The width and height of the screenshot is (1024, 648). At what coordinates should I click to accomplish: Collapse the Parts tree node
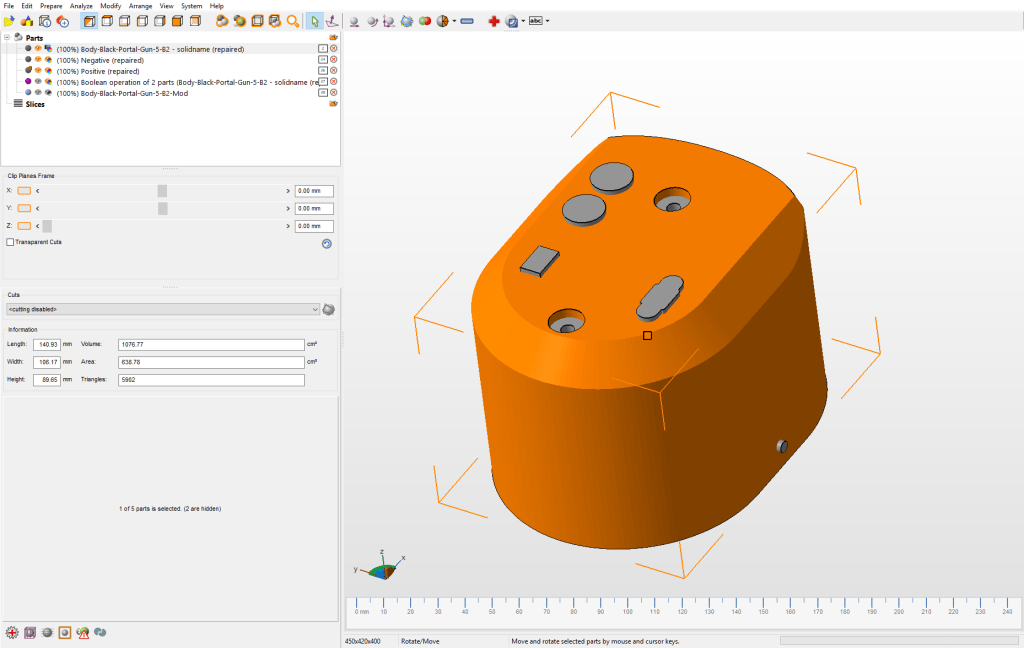(7, 37)
